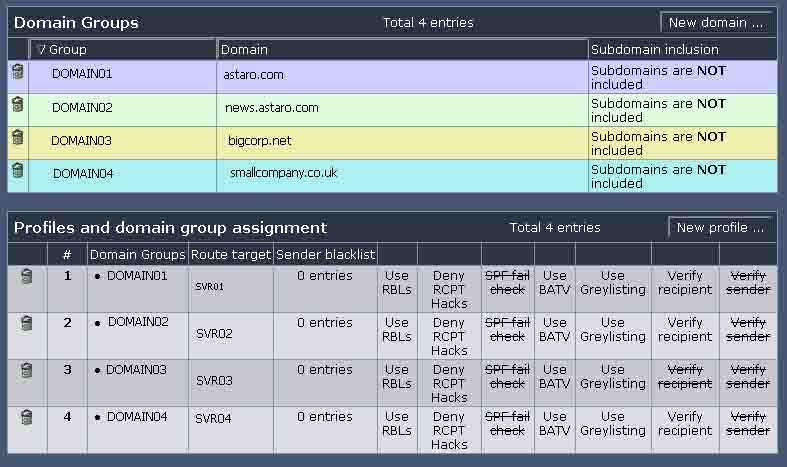
Task: Delete profile 2 with its trash icon
Action: click(26, 324)
